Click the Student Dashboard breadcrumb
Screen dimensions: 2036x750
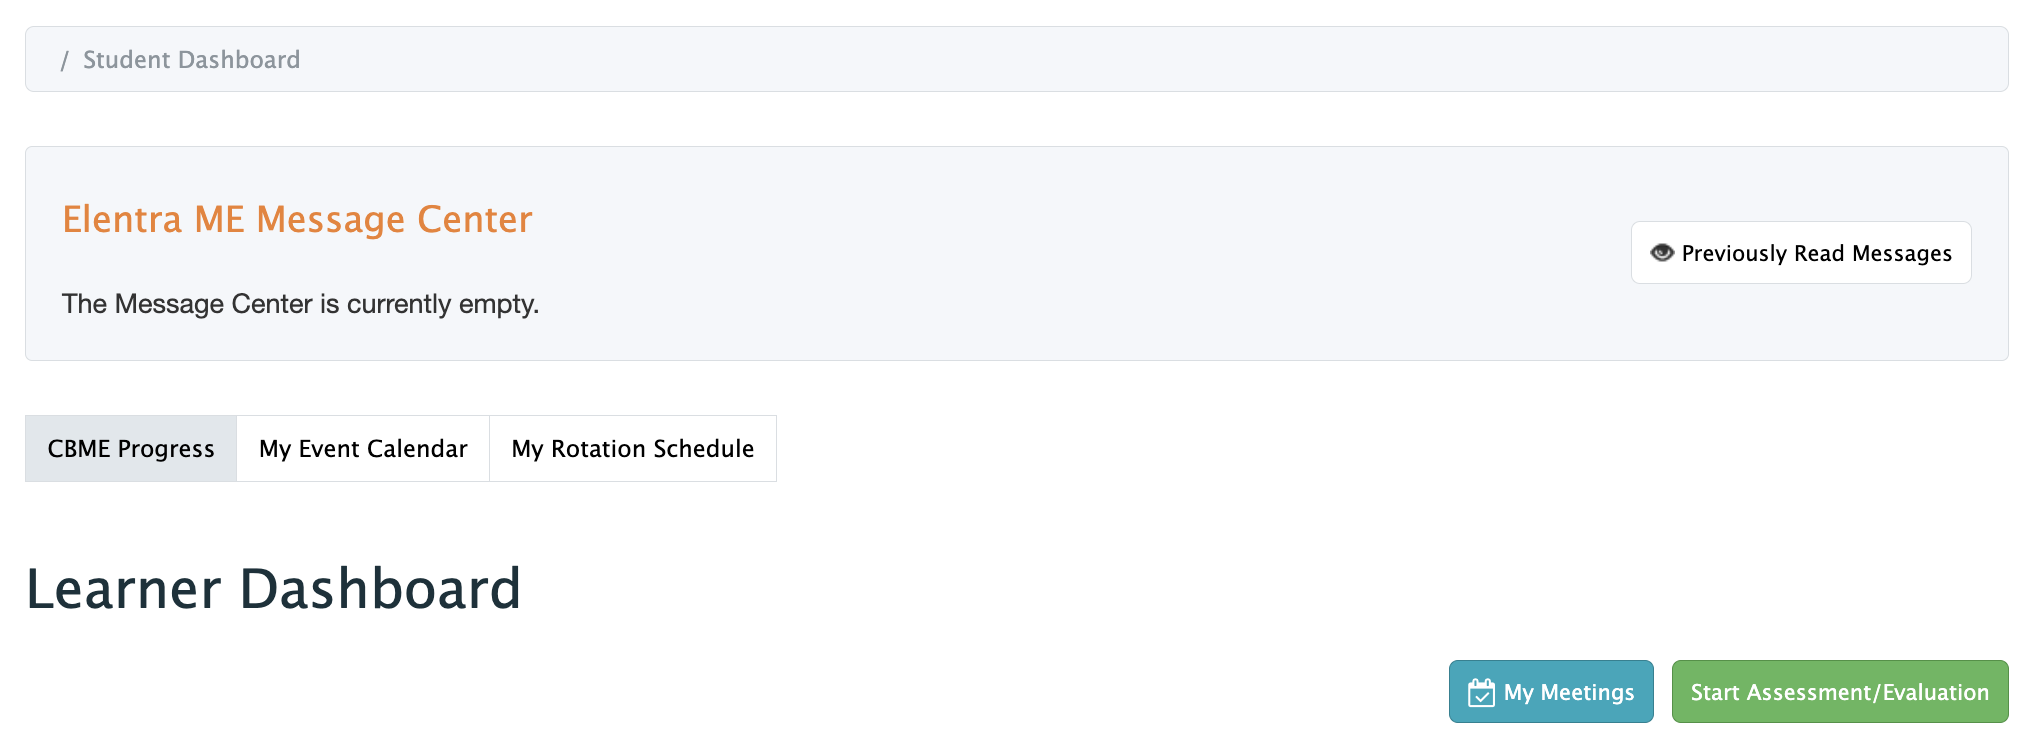(191, 60)
